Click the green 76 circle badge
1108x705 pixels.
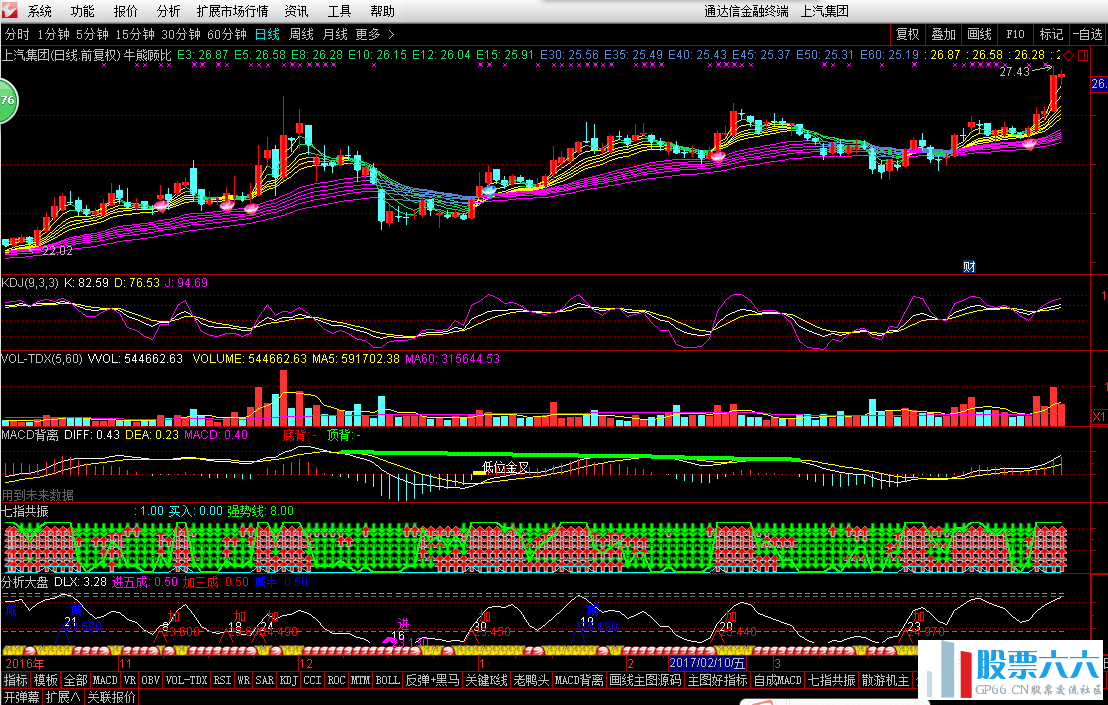pos(7,100)
